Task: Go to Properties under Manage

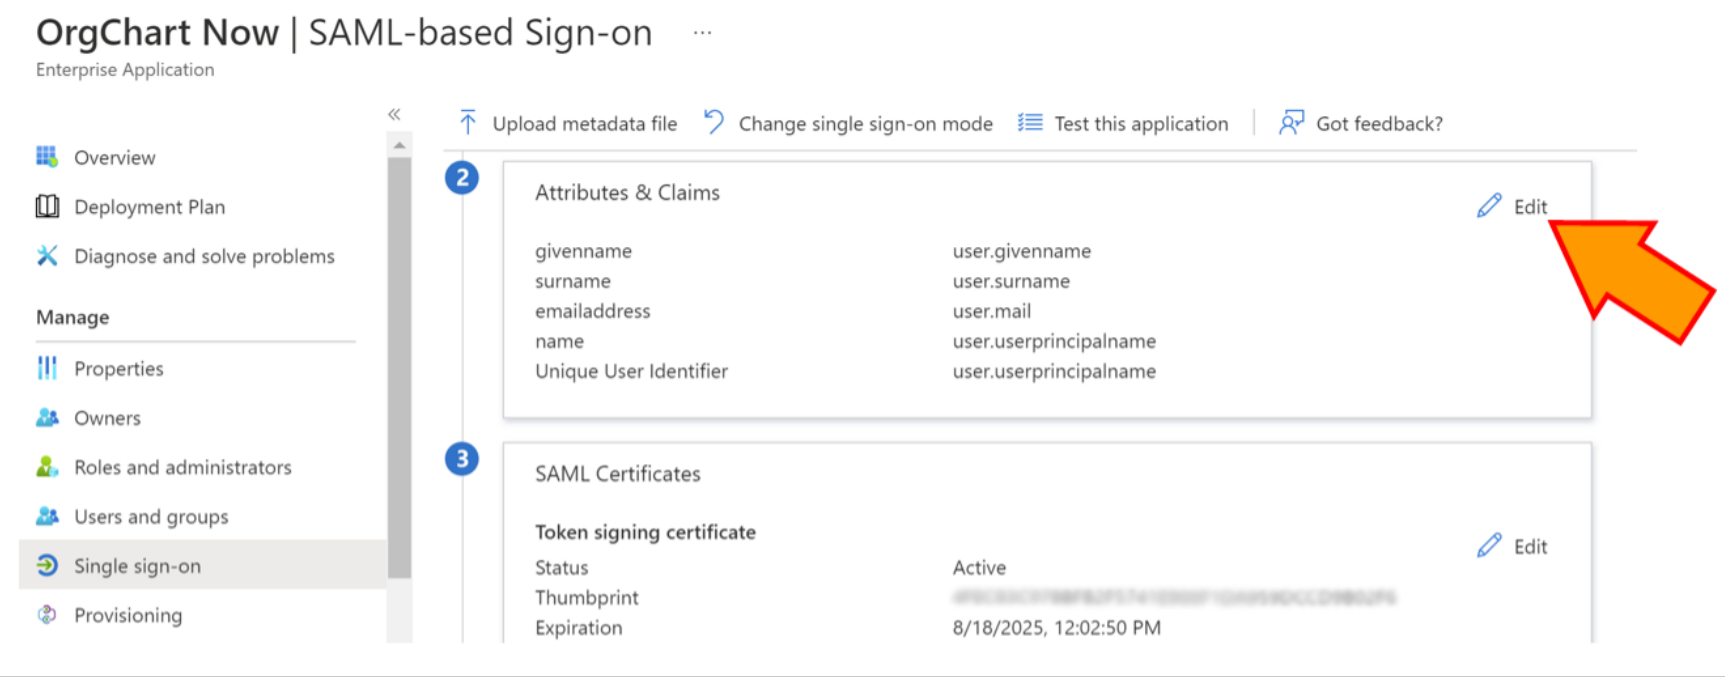Action: click(x=119, y=368)
